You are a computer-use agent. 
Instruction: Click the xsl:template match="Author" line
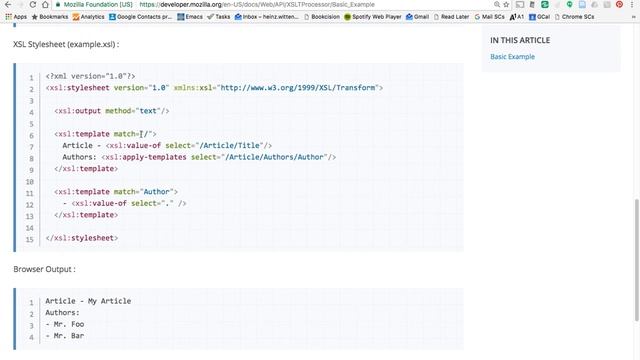pyautogui.click(x=116, y=192)
